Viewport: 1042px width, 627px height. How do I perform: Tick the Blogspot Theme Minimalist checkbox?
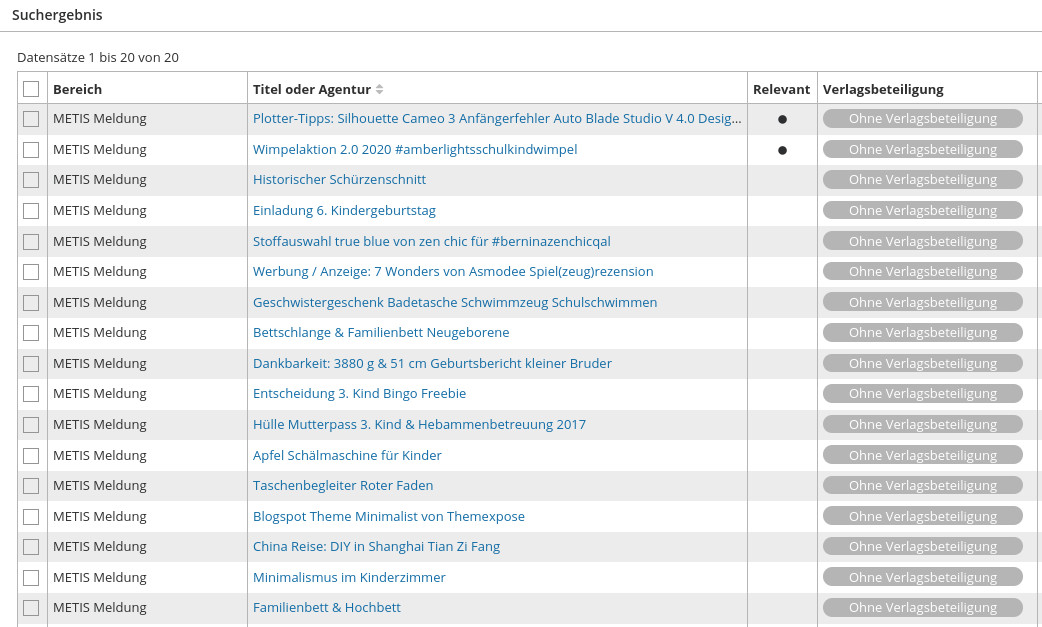(x=31, y=516)
